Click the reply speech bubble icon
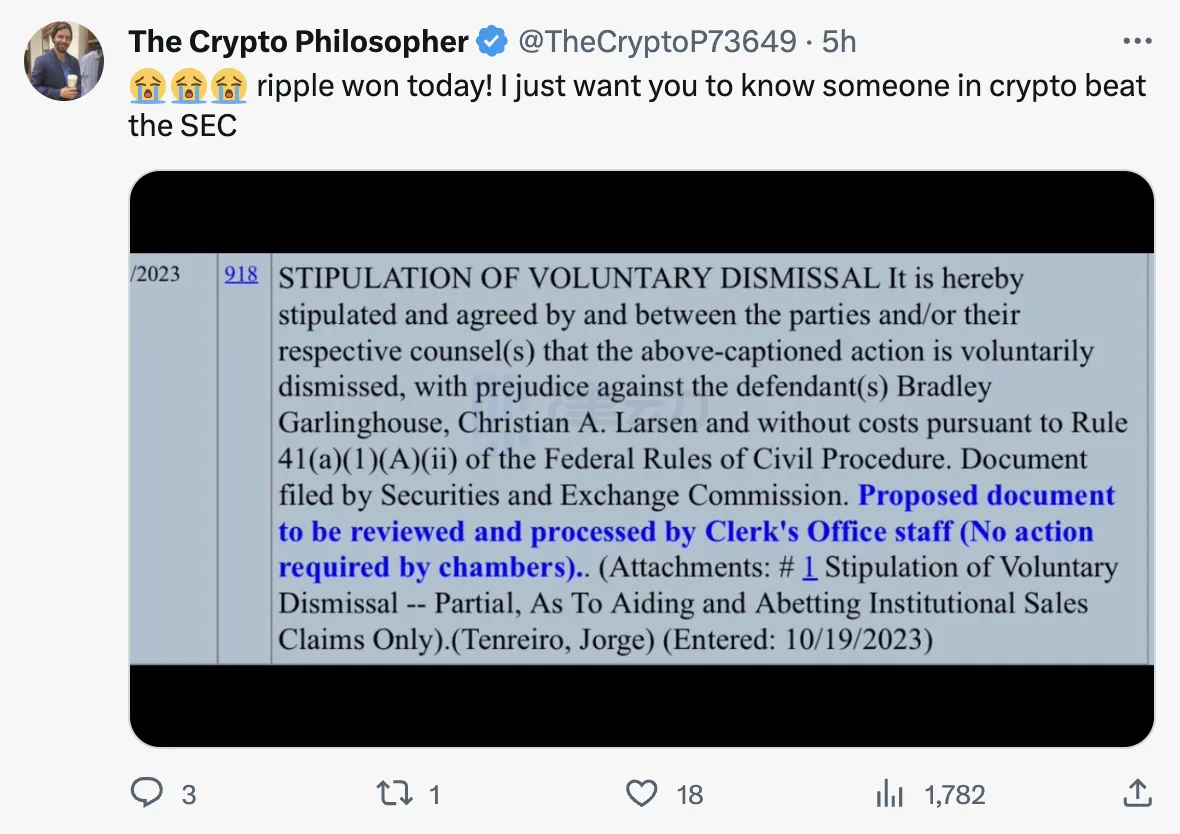 [147, 794]
